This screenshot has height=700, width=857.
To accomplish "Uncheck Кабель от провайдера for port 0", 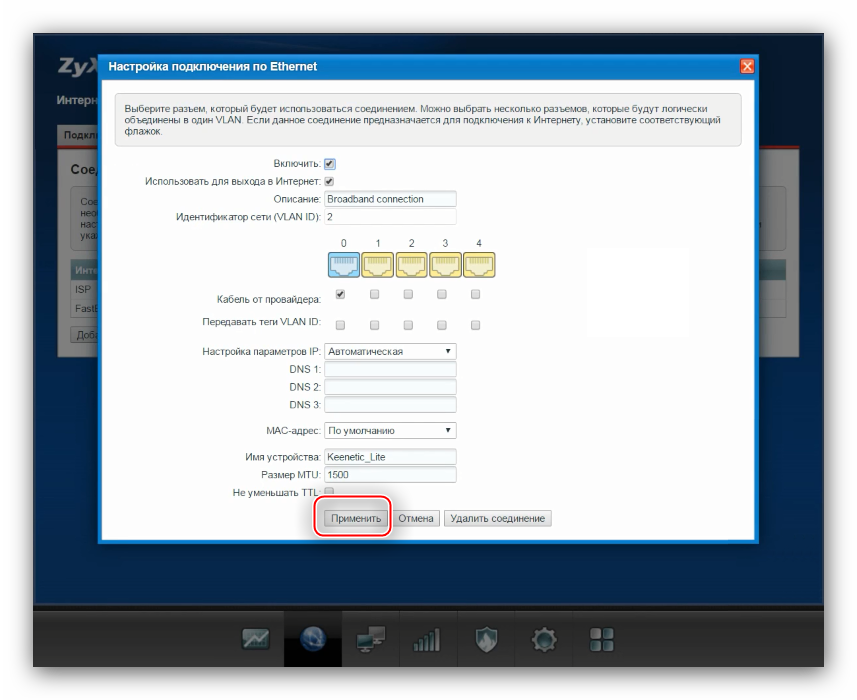I will (x=341, y=295).
